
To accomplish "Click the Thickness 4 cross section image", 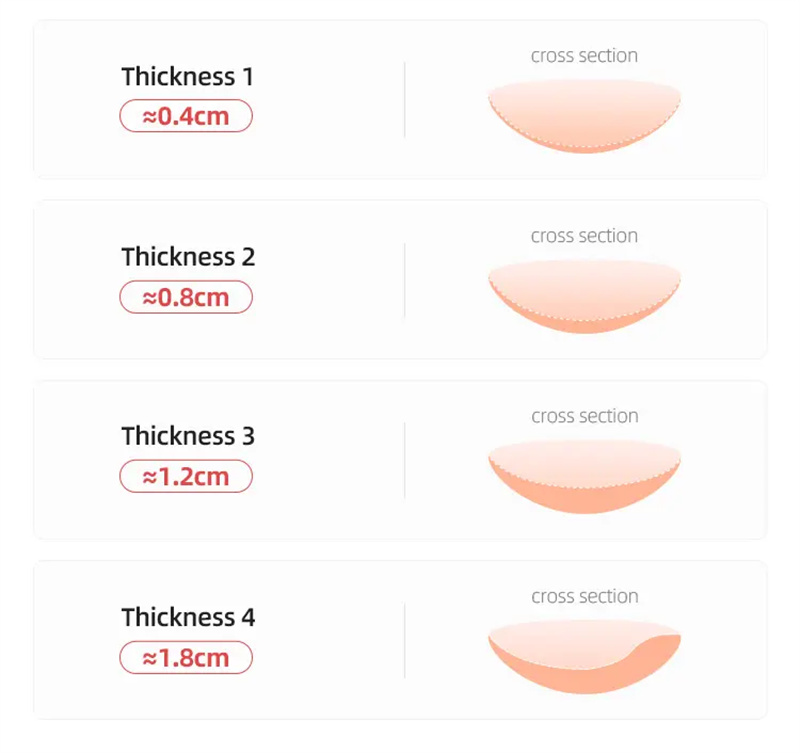I will [x=584, y=657].
